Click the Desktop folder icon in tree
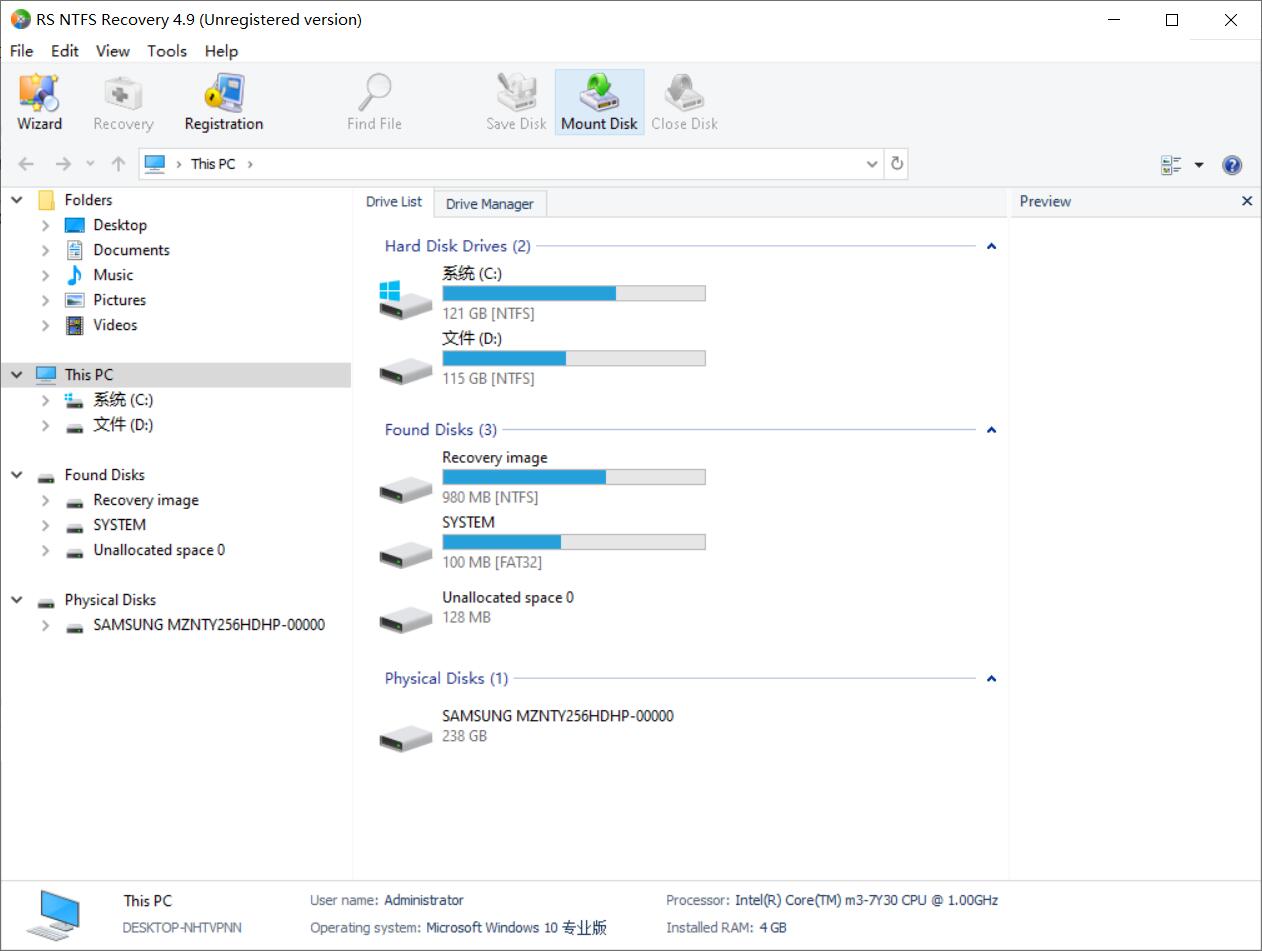Viewport: 1262px width, 951px height. [75, 225]
